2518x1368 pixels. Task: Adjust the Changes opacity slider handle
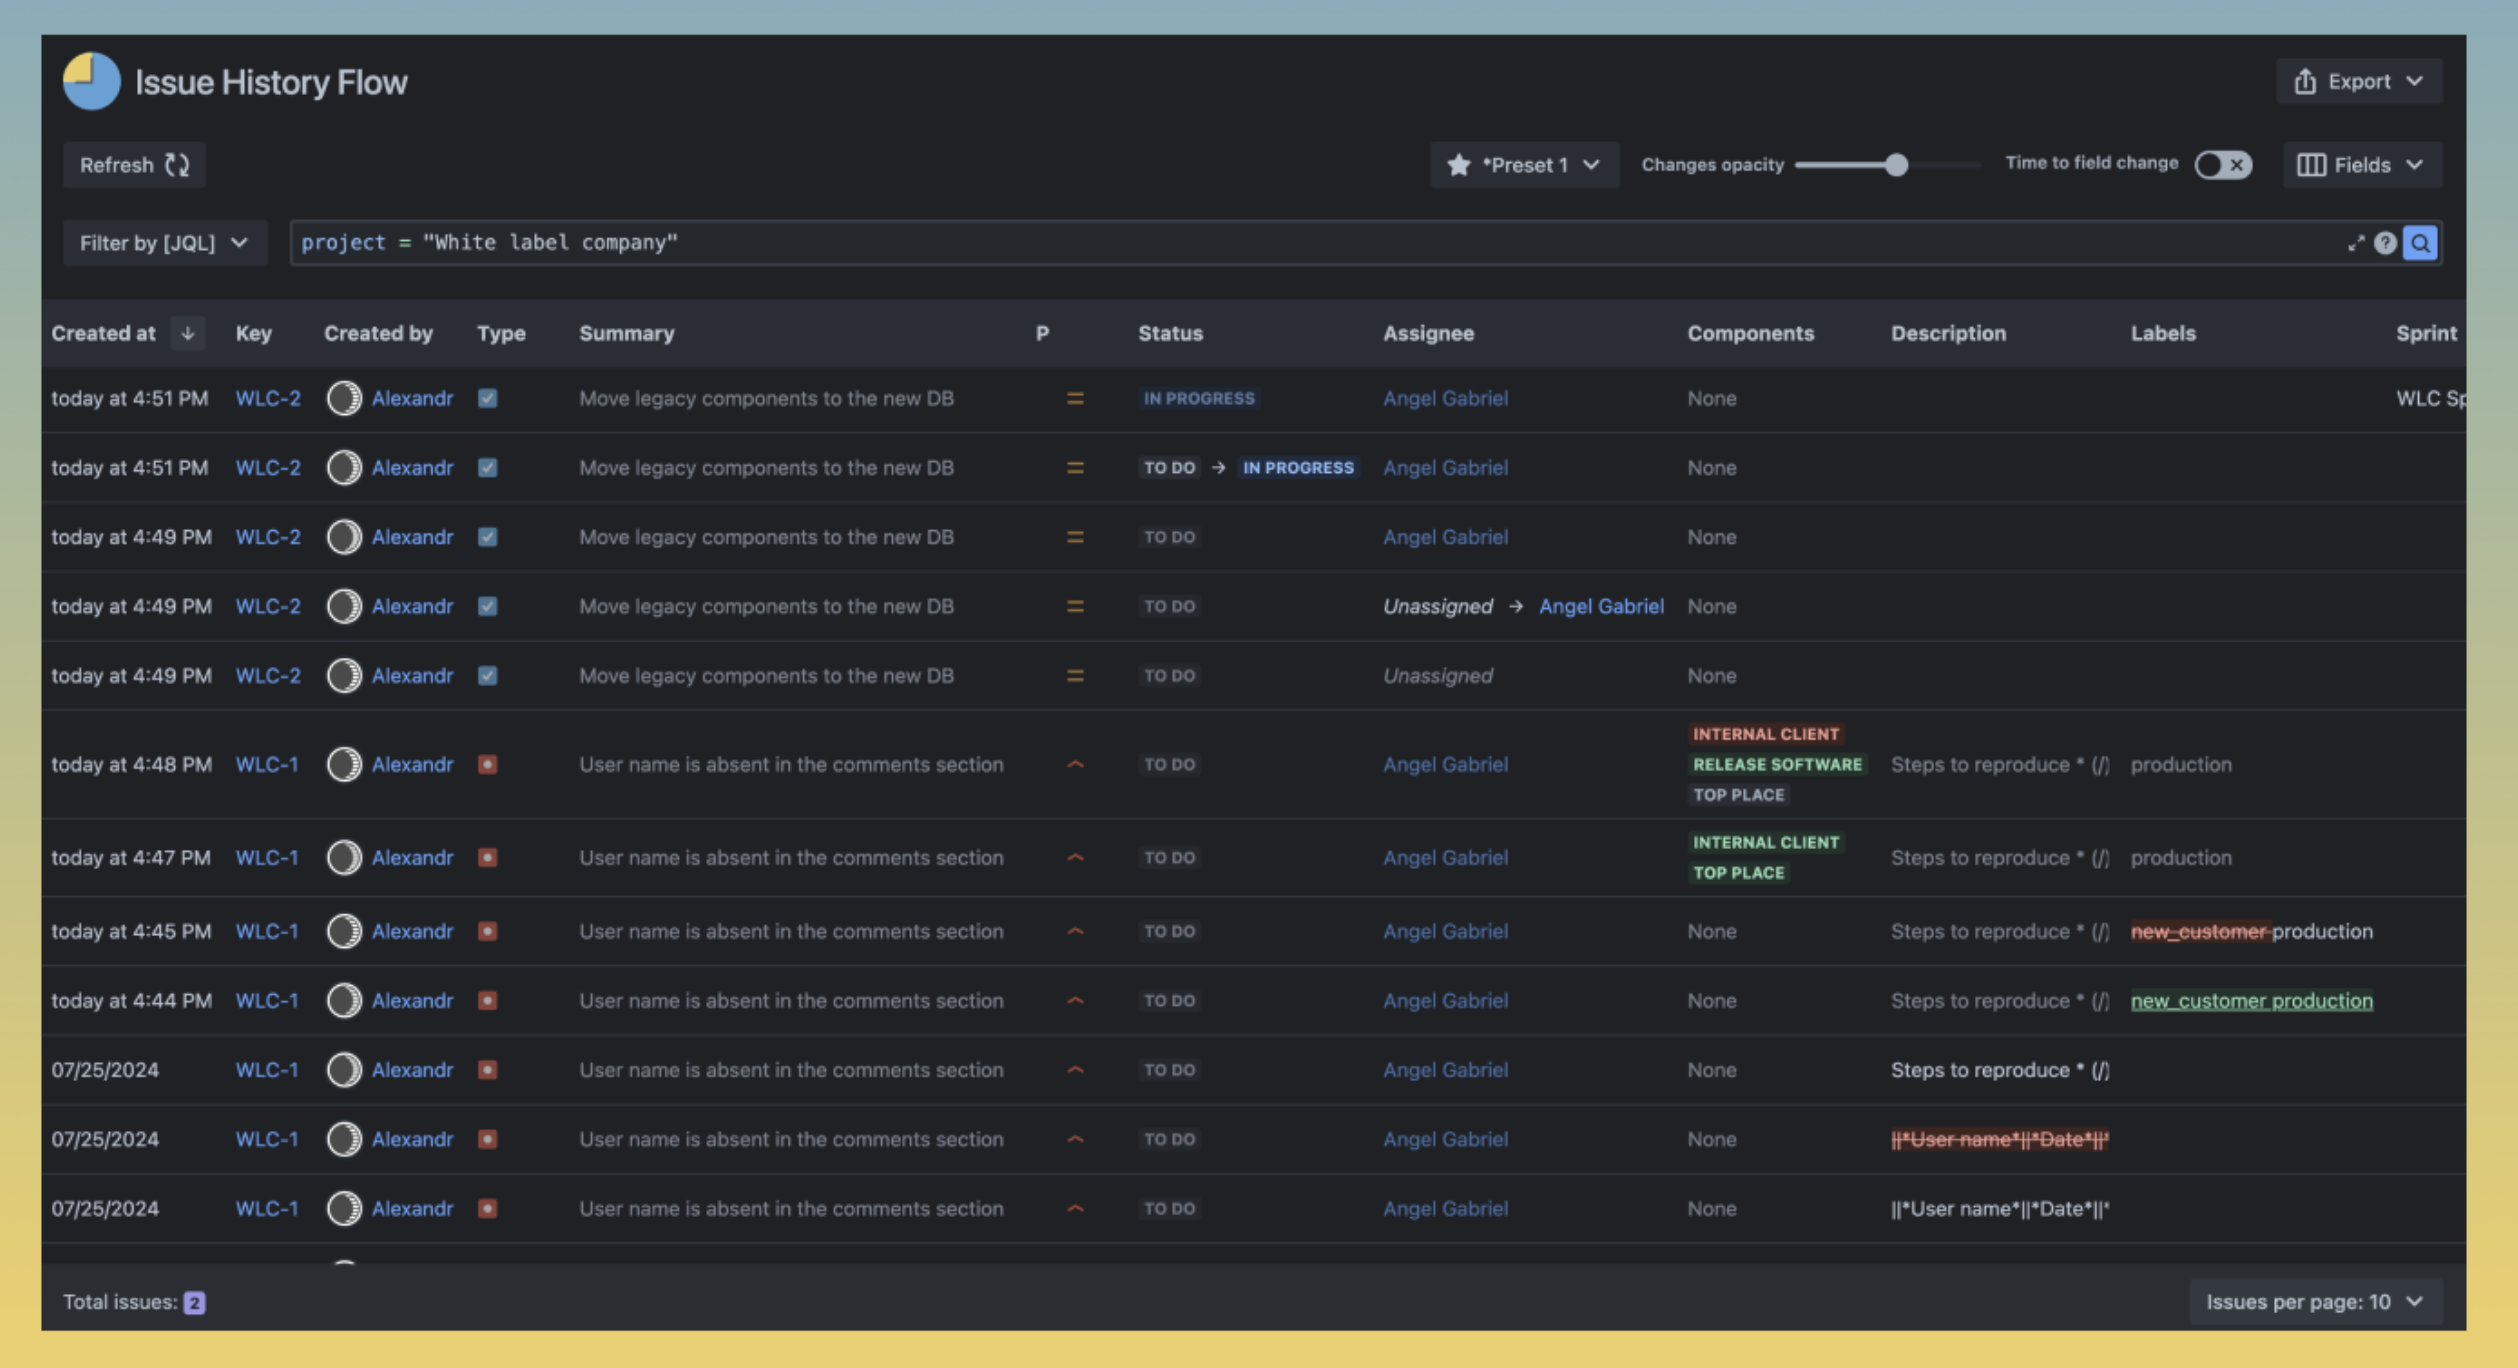[1895, 165]
